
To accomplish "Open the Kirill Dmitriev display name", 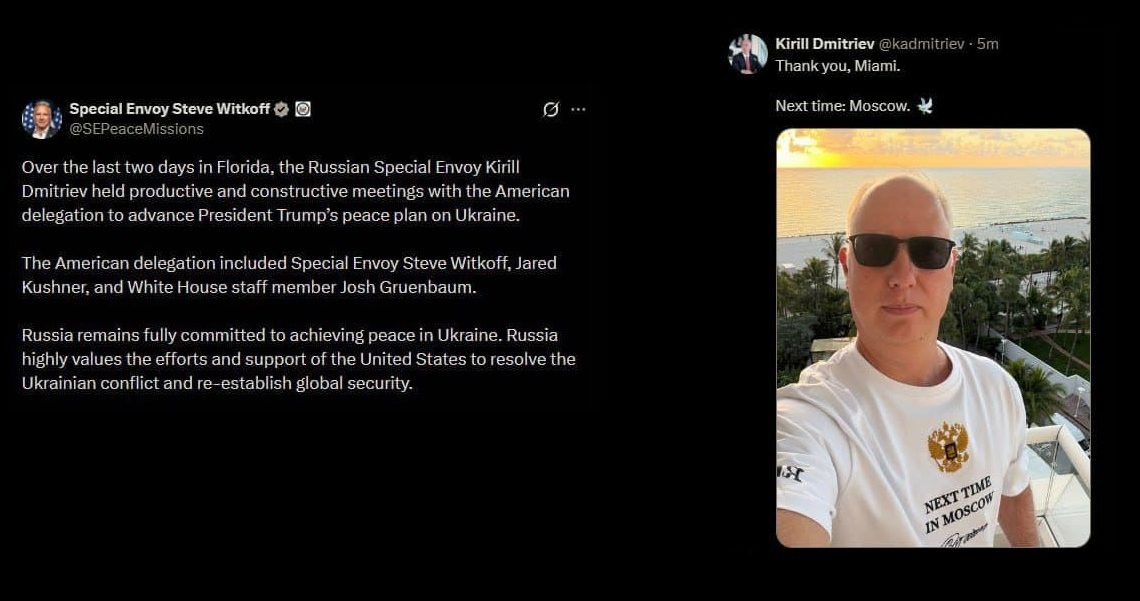I will tap(824, 44).
